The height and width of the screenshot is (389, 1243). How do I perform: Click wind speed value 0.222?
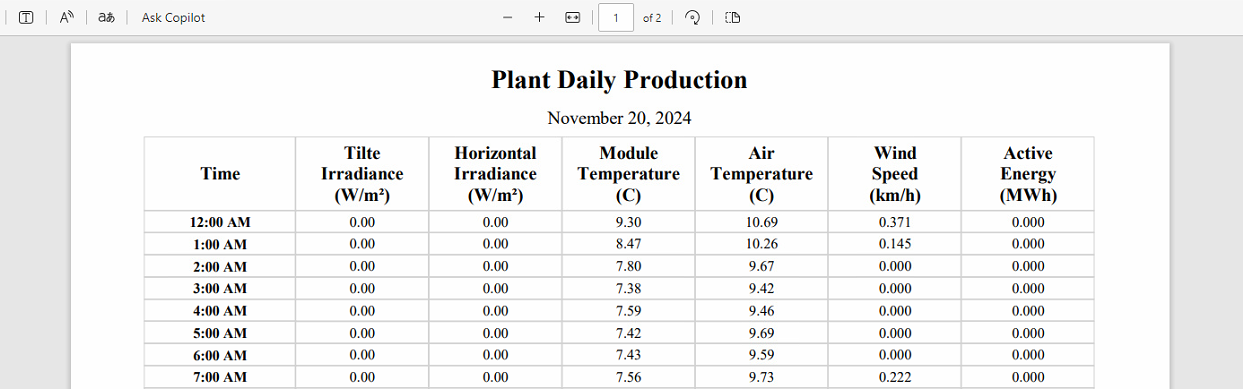[x=895, y=377]
